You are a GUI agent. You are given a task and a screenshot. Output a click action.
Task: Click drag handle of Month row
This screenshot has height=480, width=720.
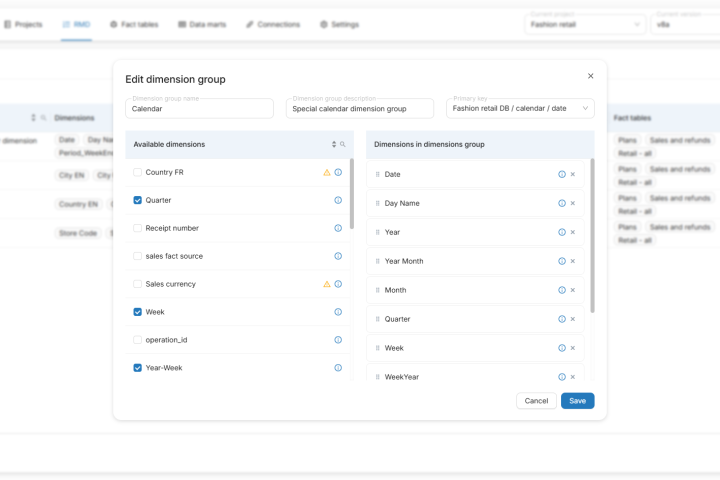pos(377,290)
